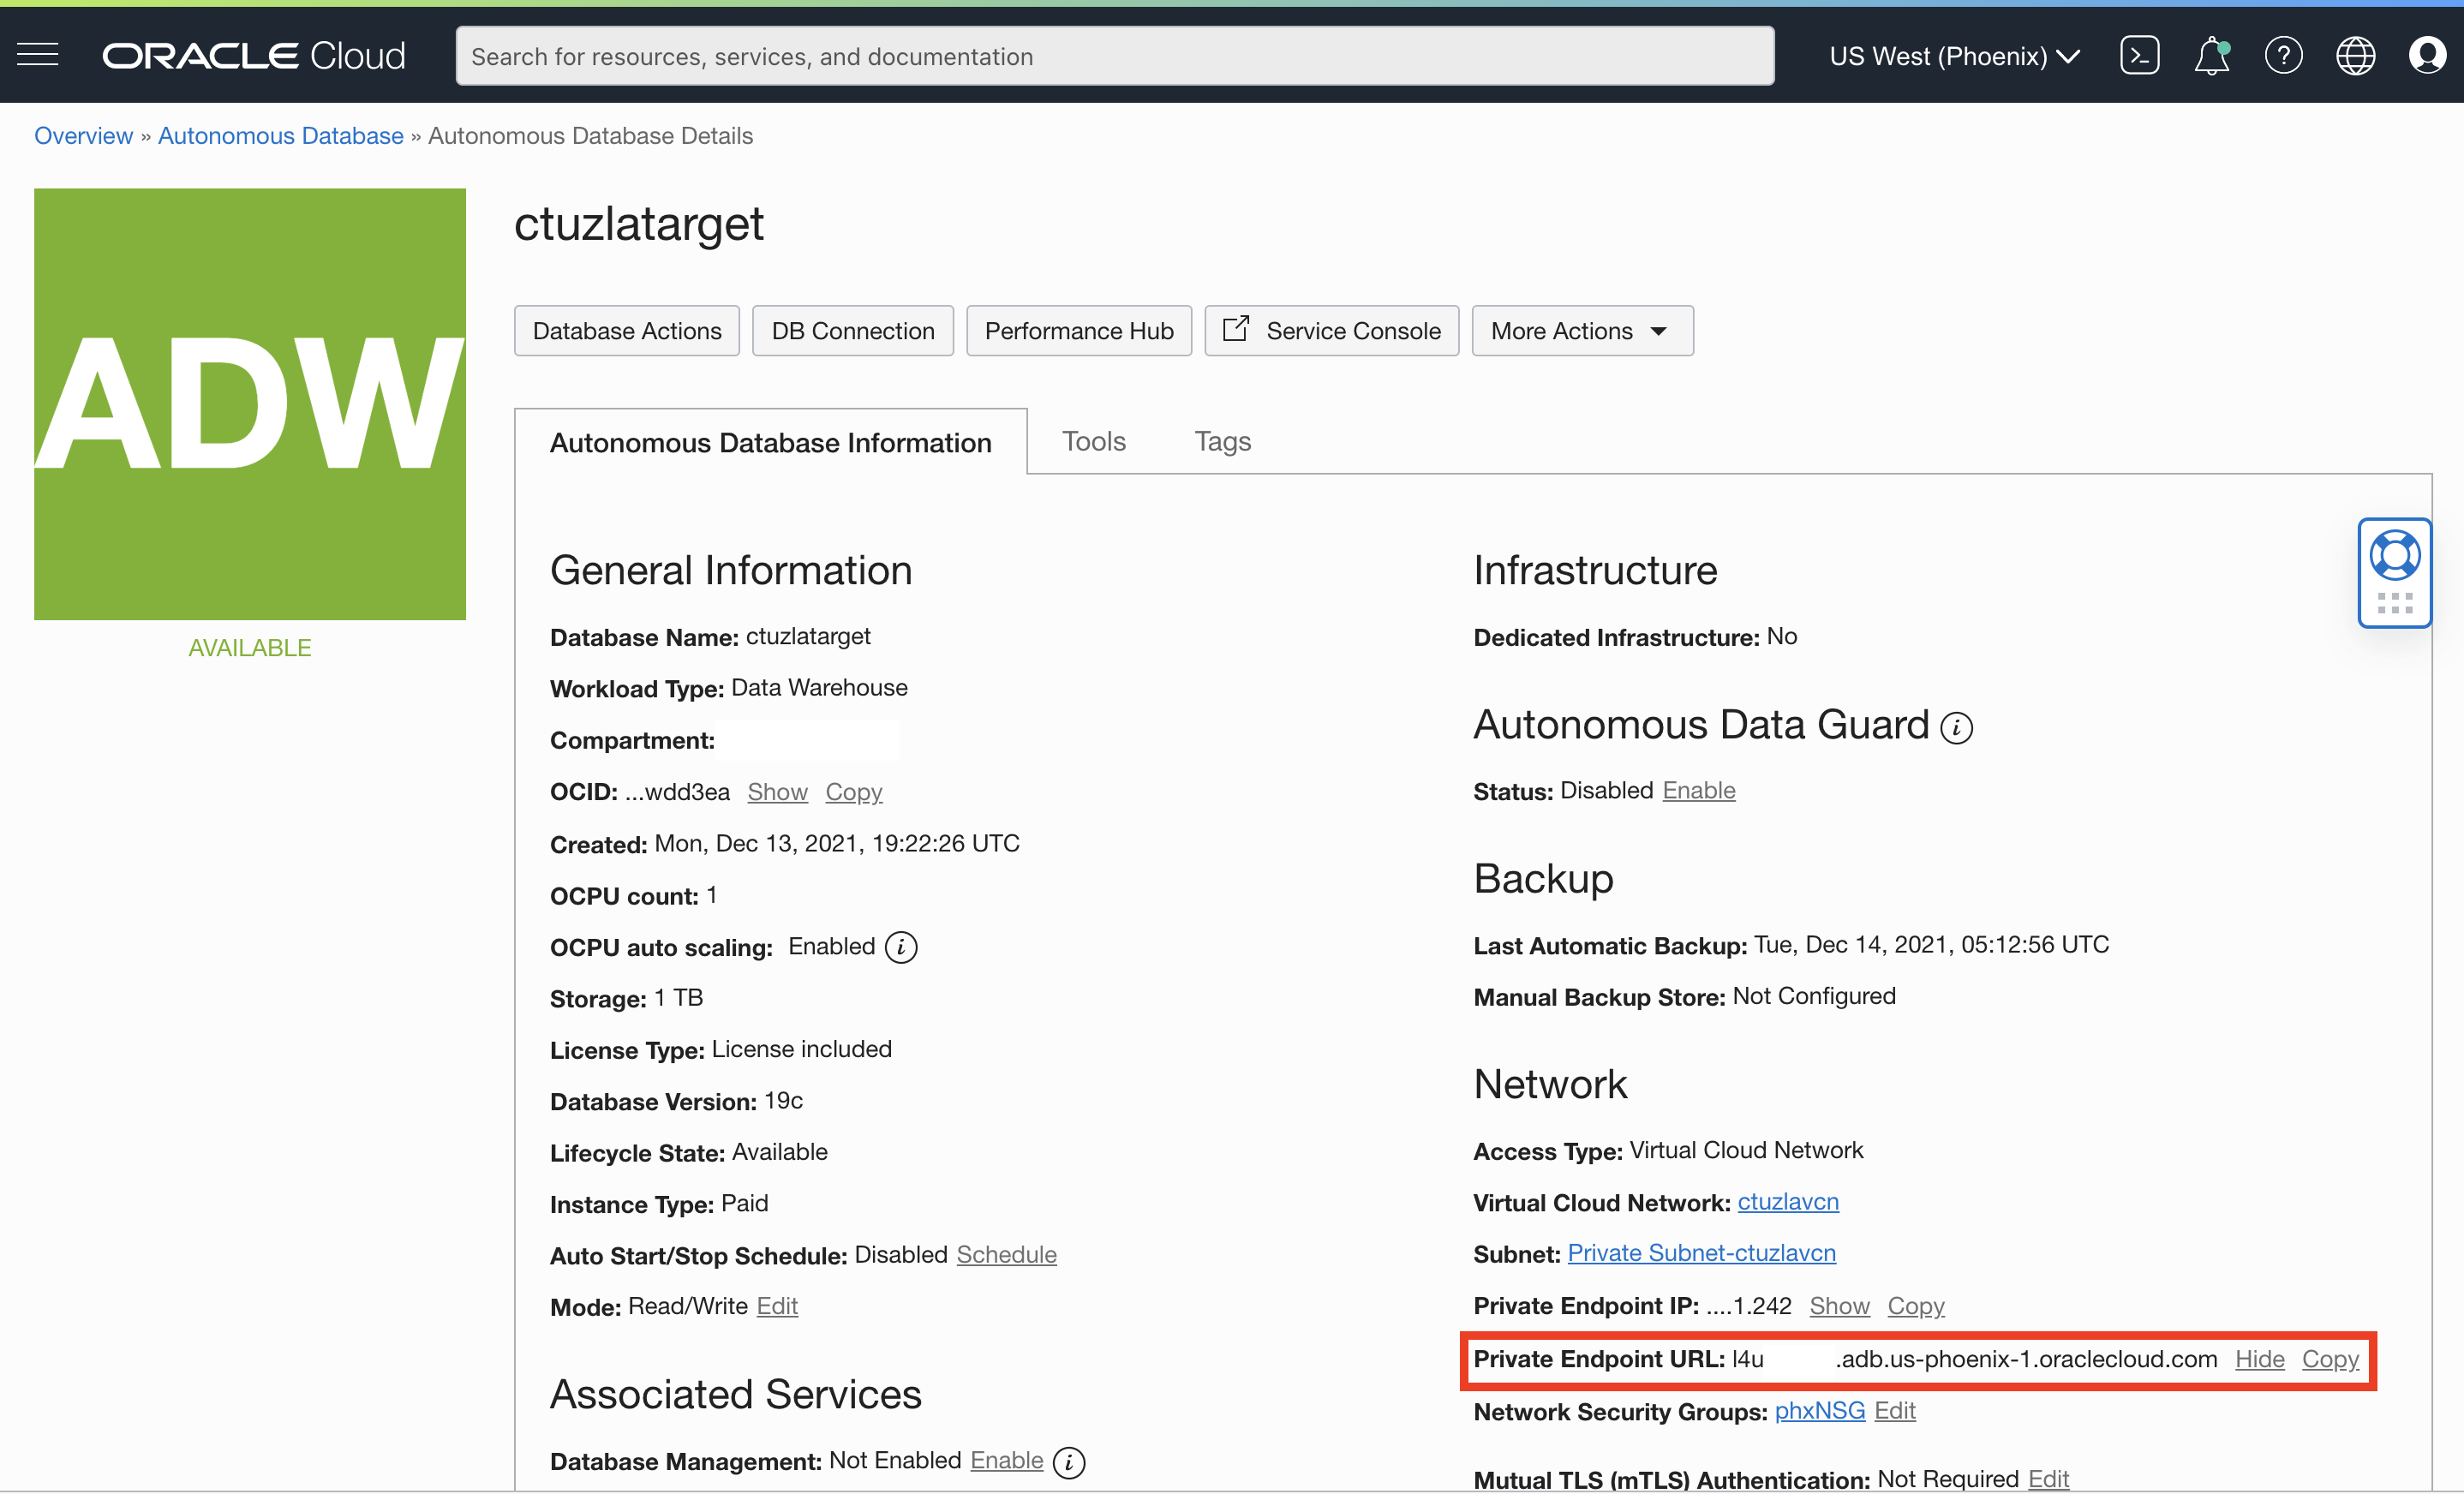Viewport: 2464px width, 1494px height.
Task: Click the resources search field
Action: pyautogui.click(x=1114, y=55)
